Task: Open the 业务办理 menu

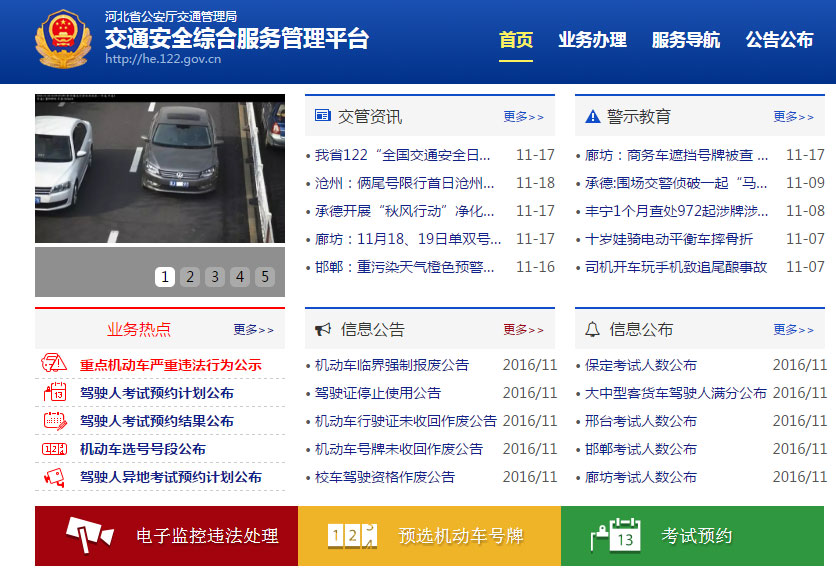Action: [595, 41]
